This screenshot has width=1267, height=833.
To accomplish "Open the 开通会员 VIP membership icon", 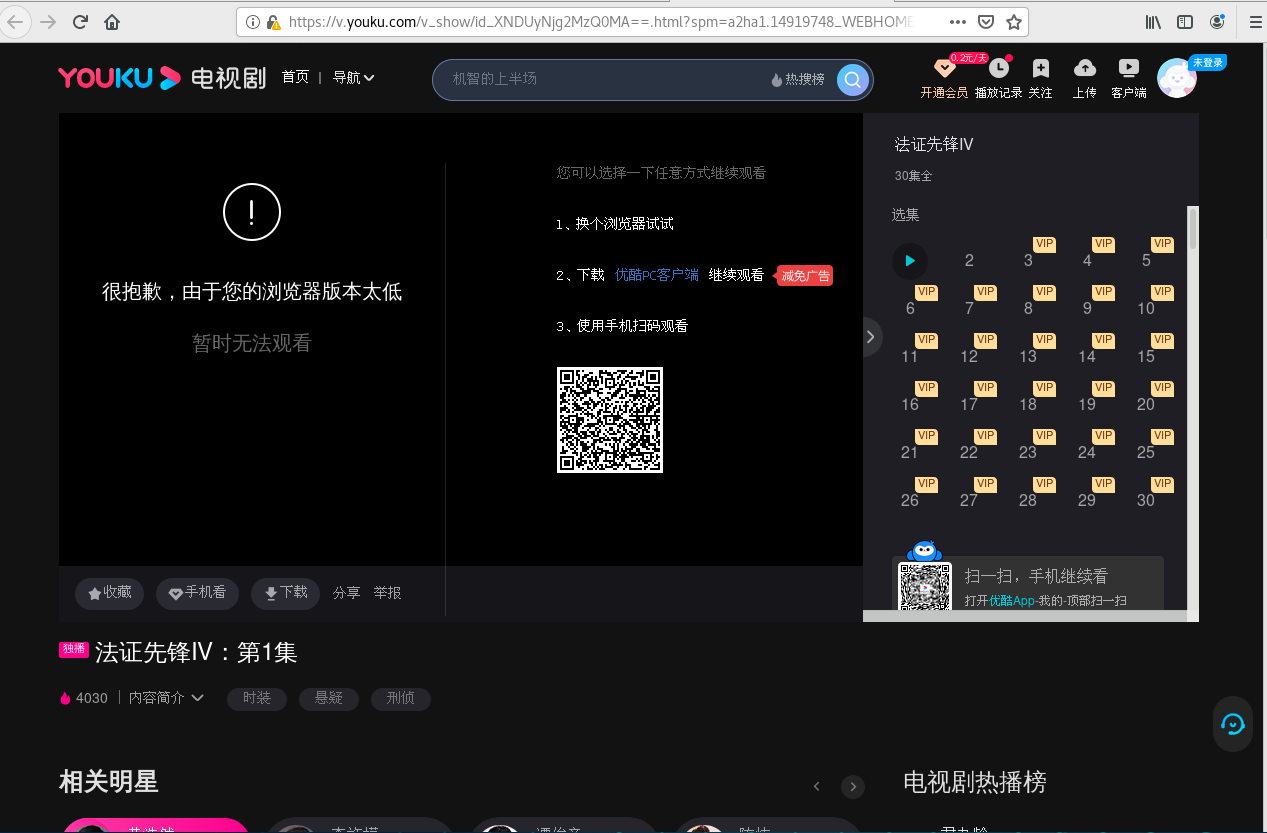I will click(944, 69).
